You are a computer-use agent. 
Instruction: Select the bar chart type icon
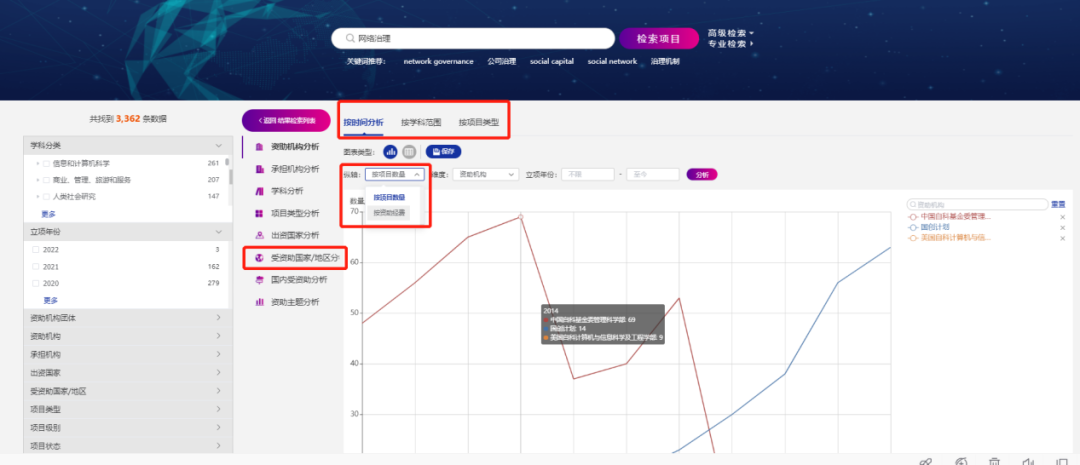click(391, 151)
